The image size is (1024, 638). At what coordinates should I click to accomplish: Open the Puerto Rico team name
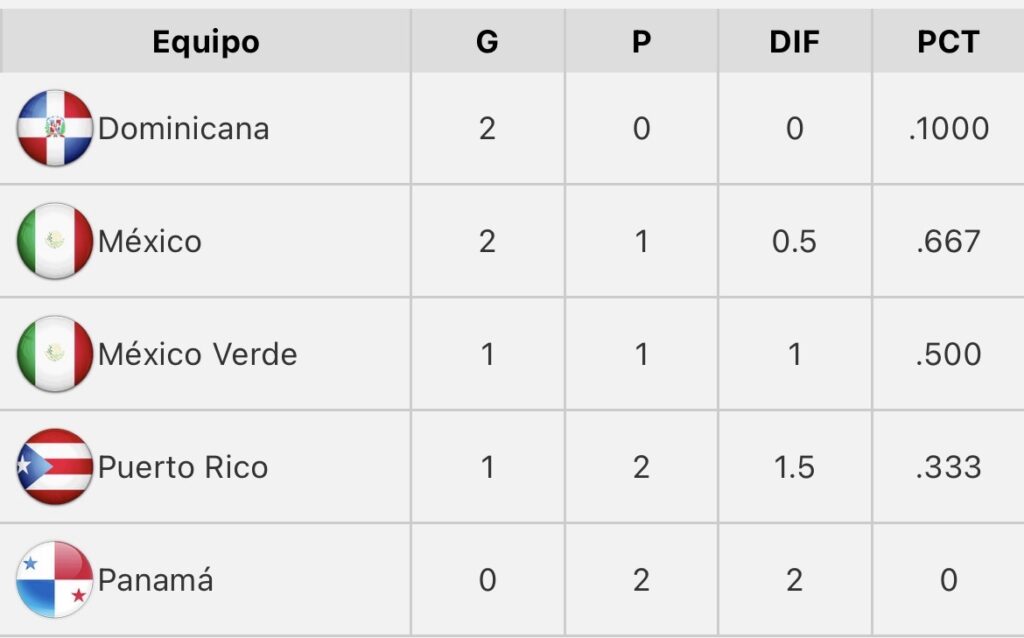point(183,467)
